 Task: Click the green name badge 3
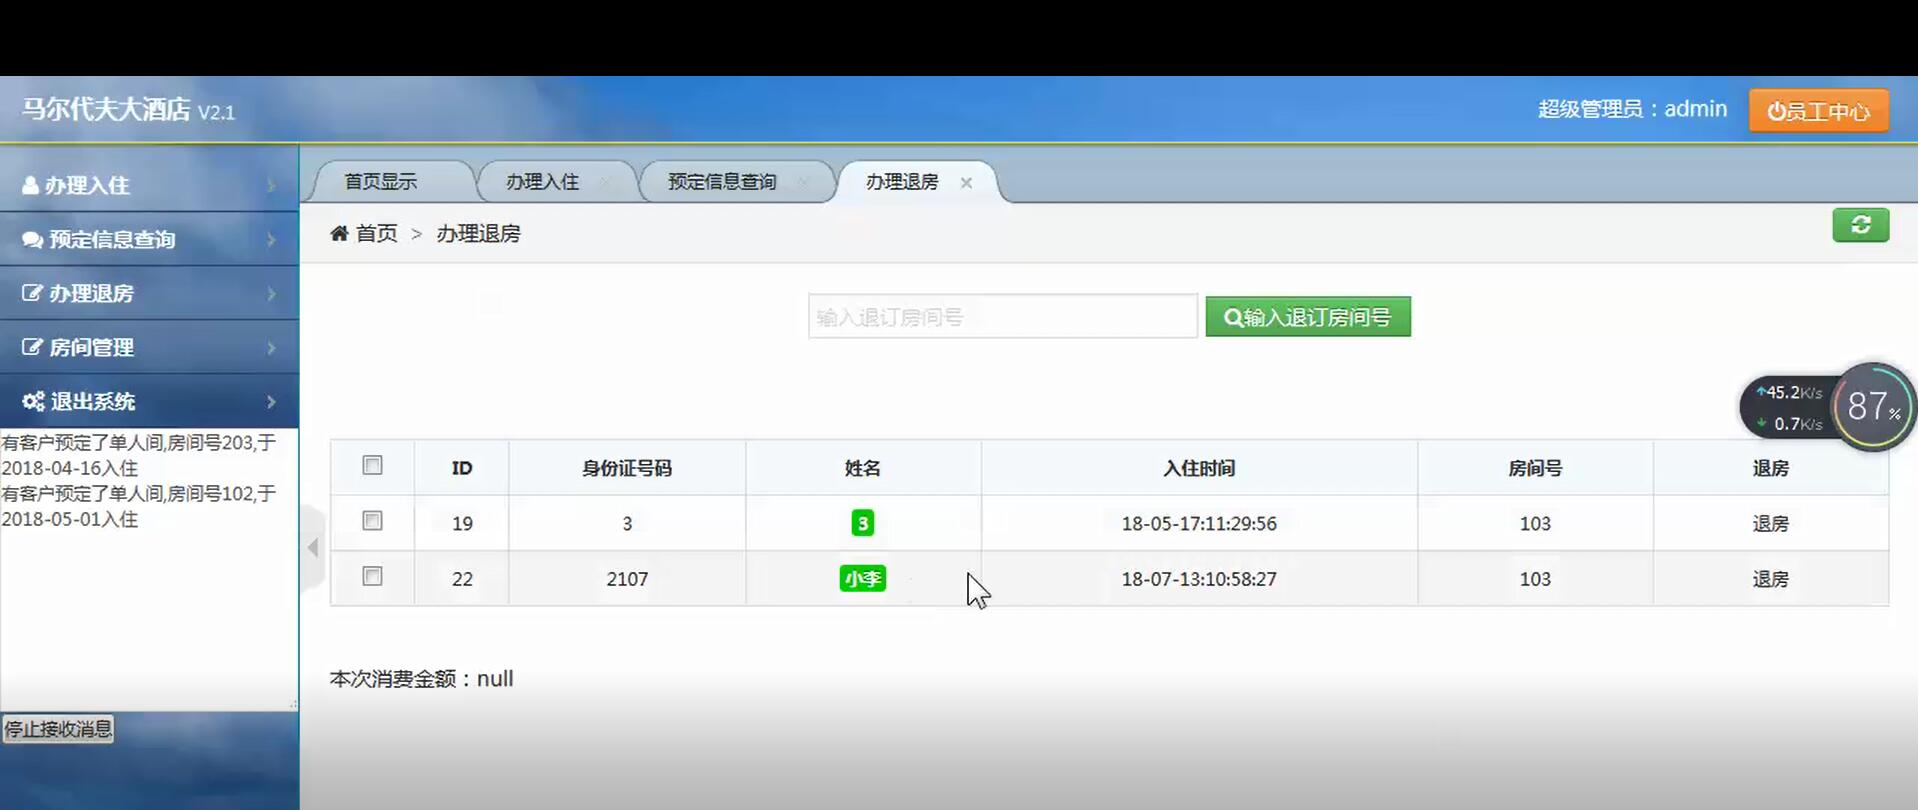tap(862, 523)
